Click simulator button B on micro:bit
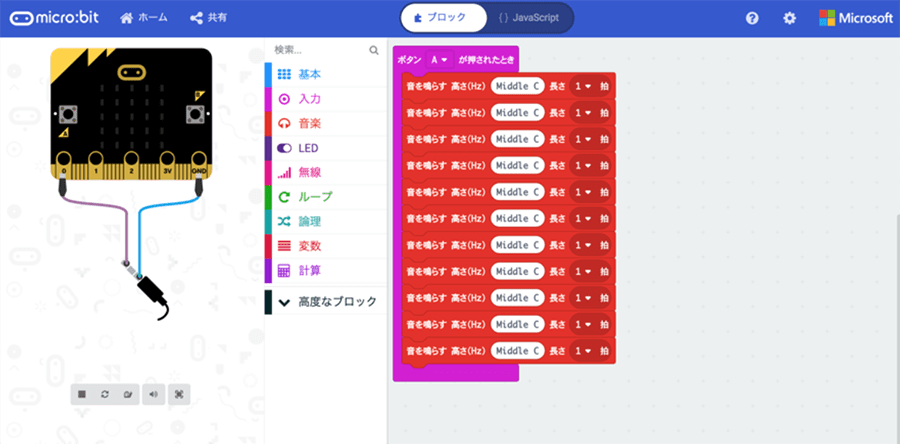Viewport: 900px width, 444px height. click(194, 114)
